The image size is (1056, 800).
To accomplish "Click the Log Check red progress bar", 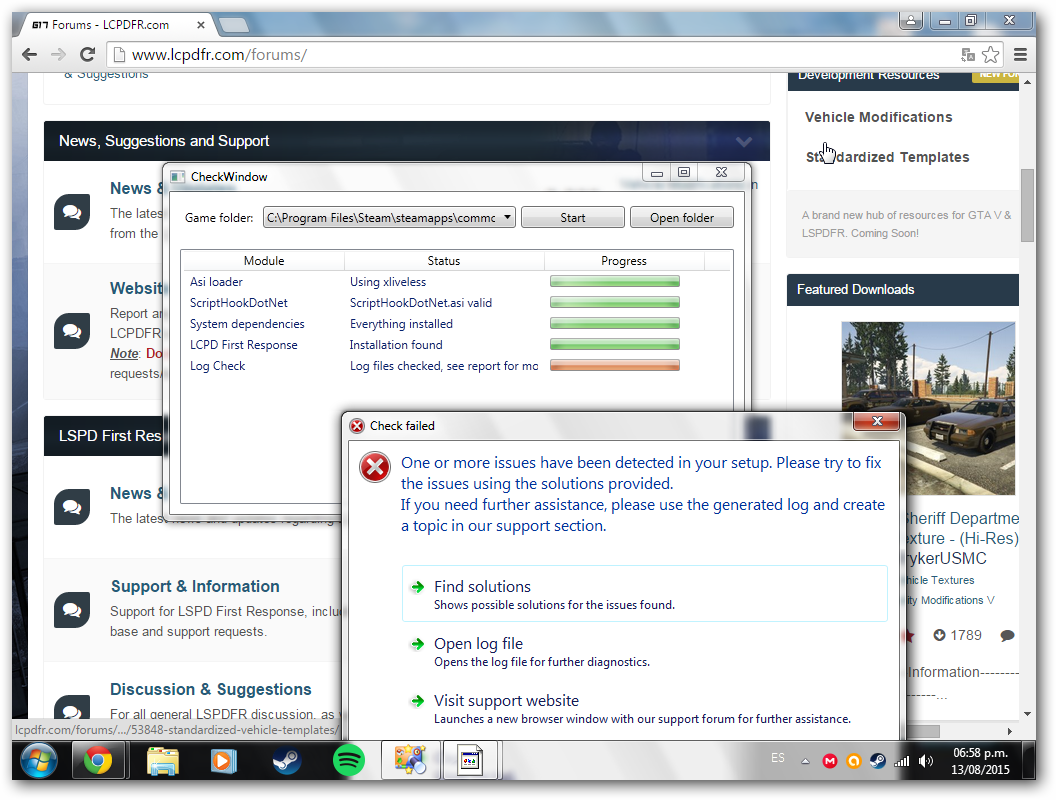I will tap(615, 366).
